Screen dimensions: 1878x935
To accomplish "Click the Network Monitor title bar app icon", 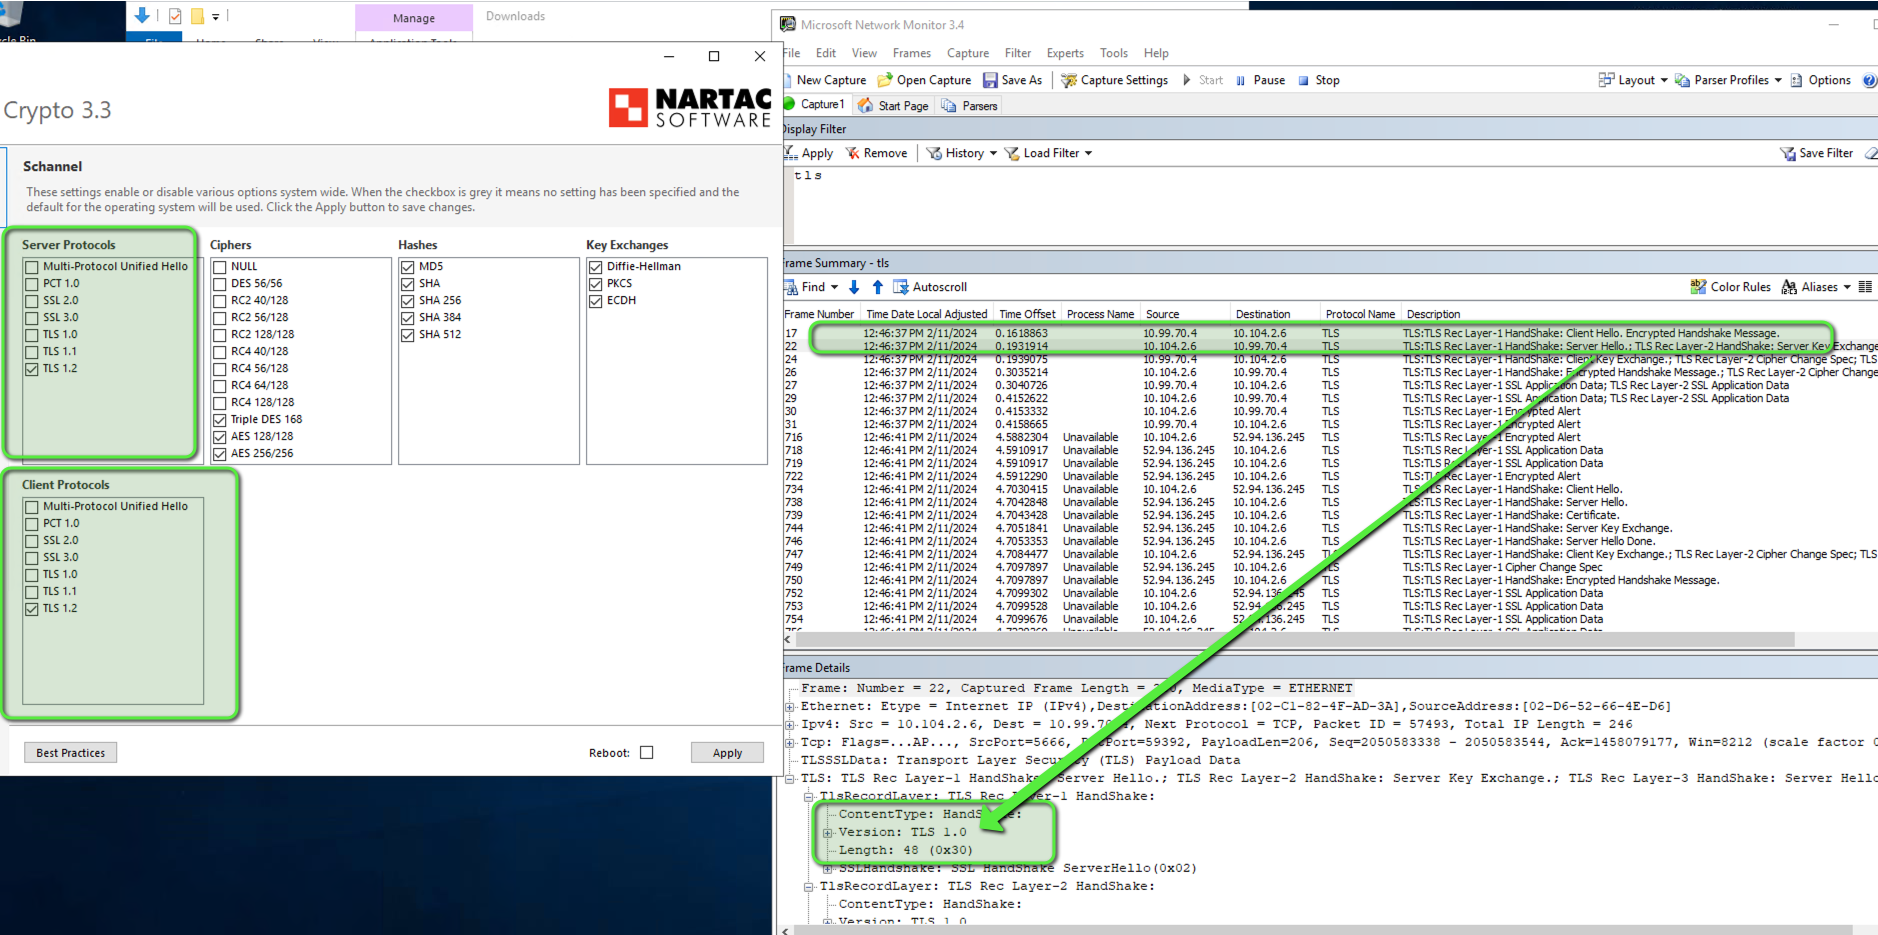I will (788, 24).
